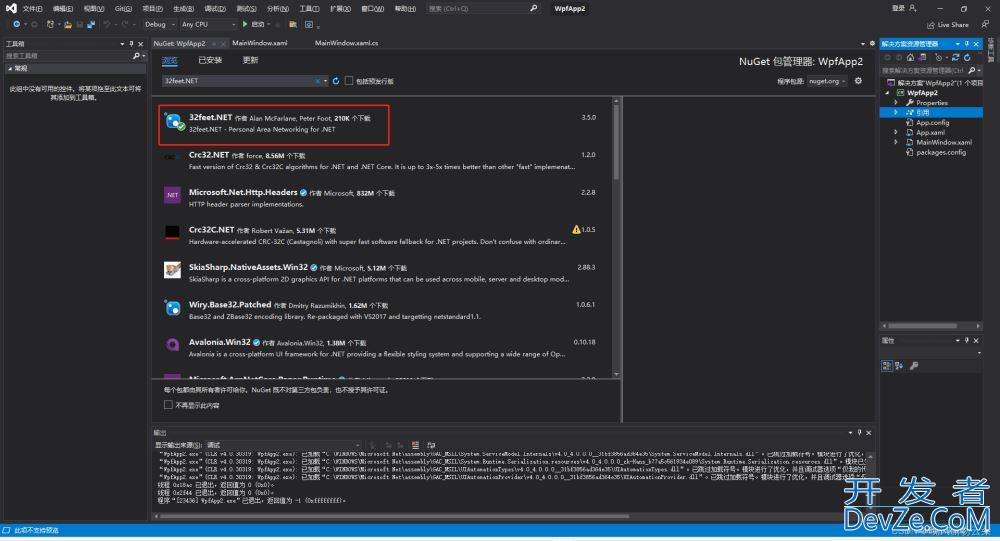Click the Visual Studio top search box
The height and width of the screenshot is (541, 1000).
(x=483, y=8)
